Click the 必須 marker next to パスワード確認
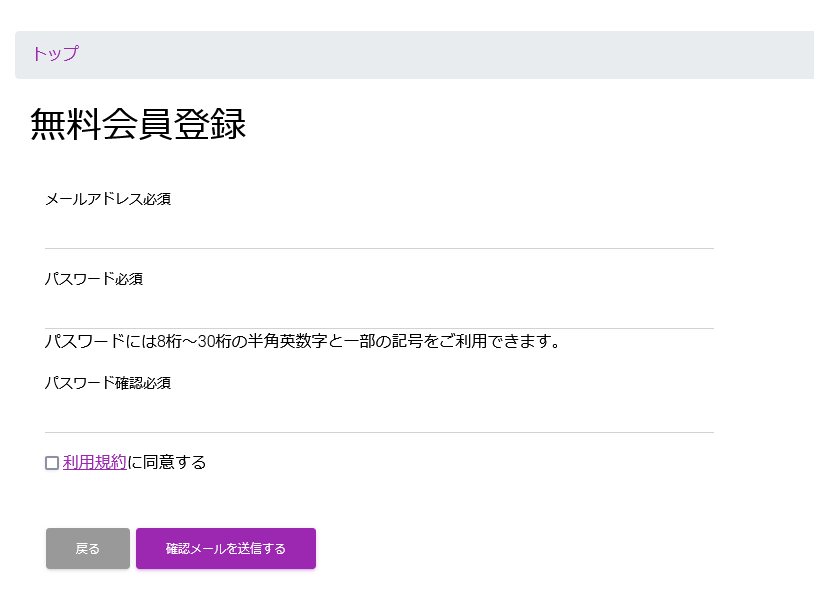Screen dimensions: 814x605 pyautogui.click(x=157, y=383)
